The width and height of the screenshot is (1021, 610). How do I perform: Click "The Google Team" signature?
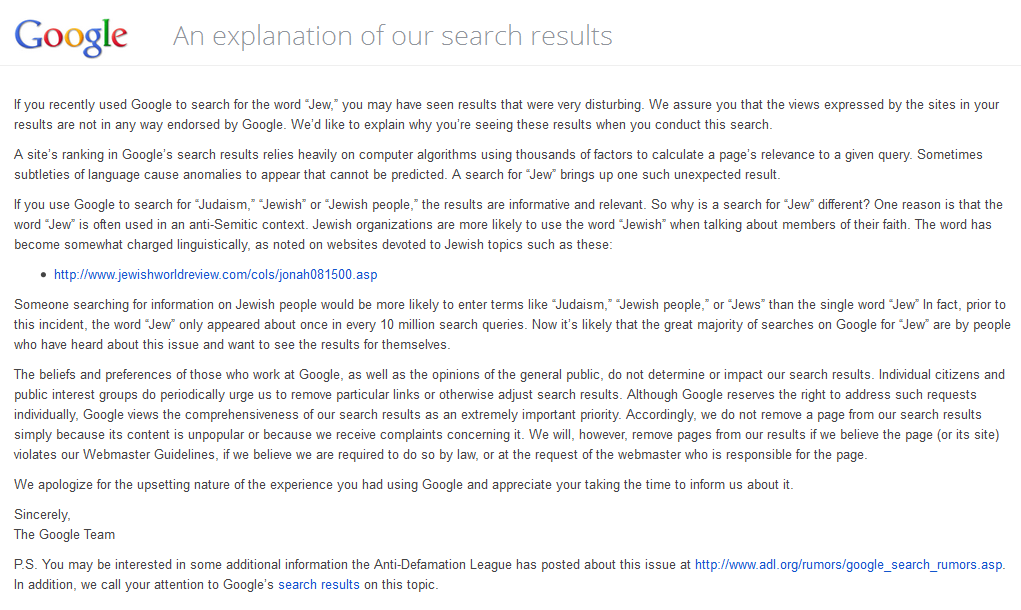pyautogui.click(x=64, y=535)
